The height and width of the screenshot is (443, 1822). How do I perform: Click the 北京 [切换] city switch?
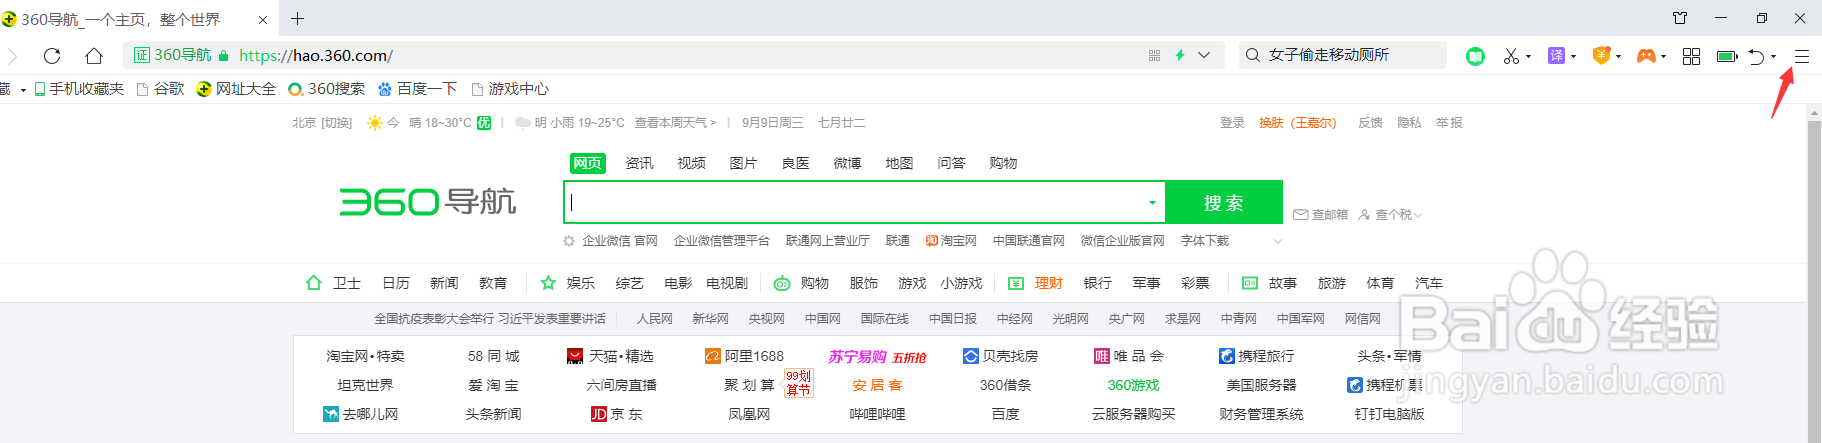(322, 123)
